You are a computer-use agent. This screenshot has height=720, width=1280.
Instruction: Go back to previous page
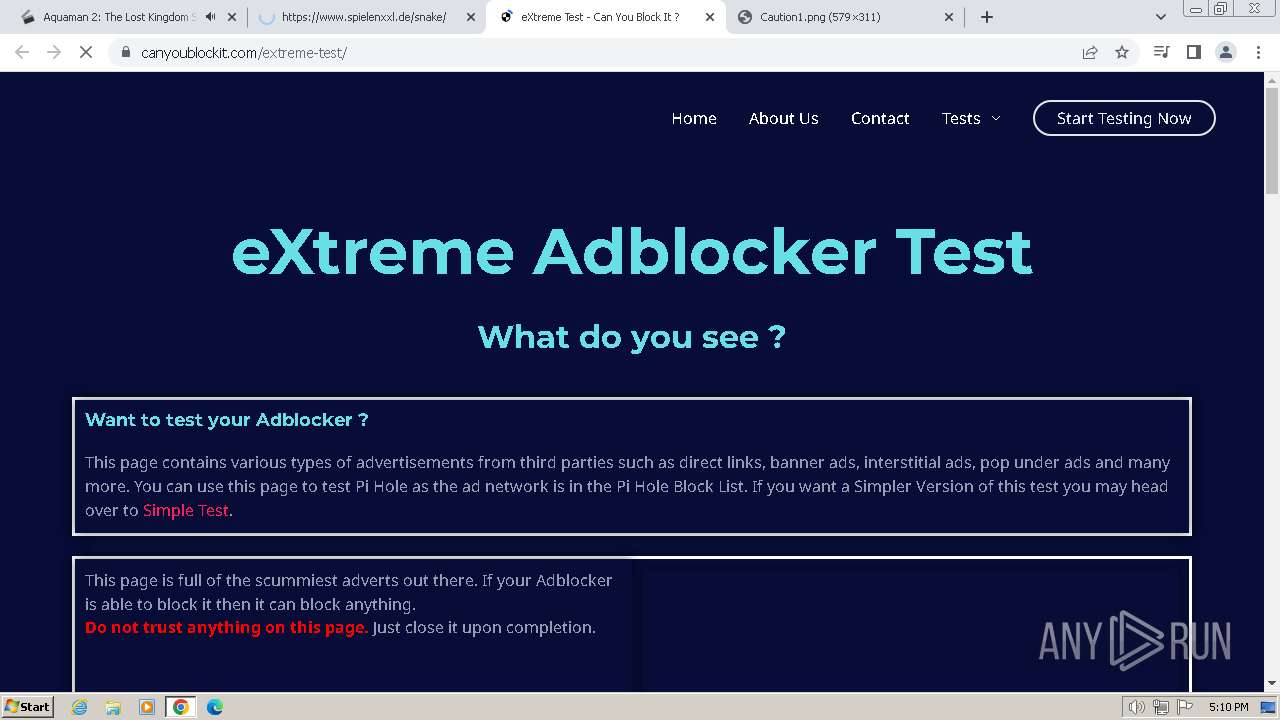tap(22, 52)
